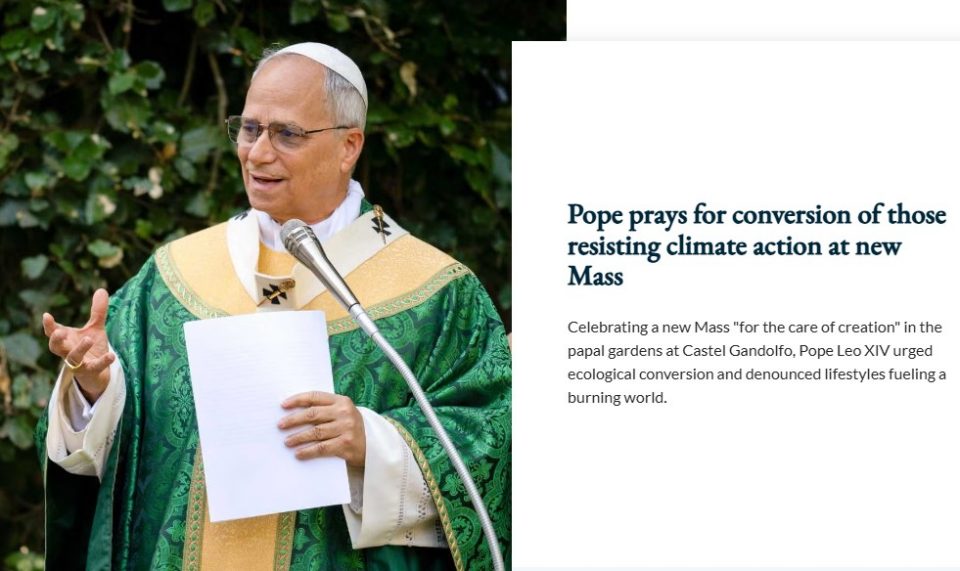Click the black cross pin on the collar

coord(276,294)
